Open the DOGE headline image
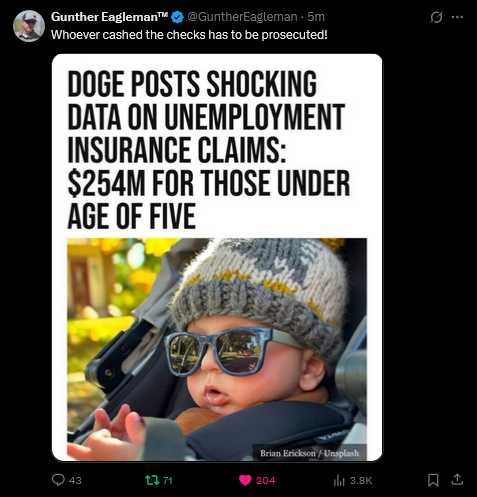Viewport: 477px width, 497px height. pyautogui.click(x=217, y=257)
